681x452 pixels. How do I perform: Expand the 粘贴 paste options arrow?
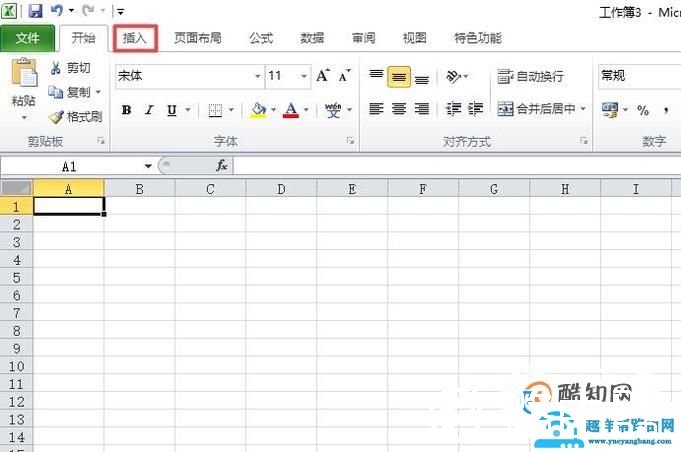click(24, 117)
